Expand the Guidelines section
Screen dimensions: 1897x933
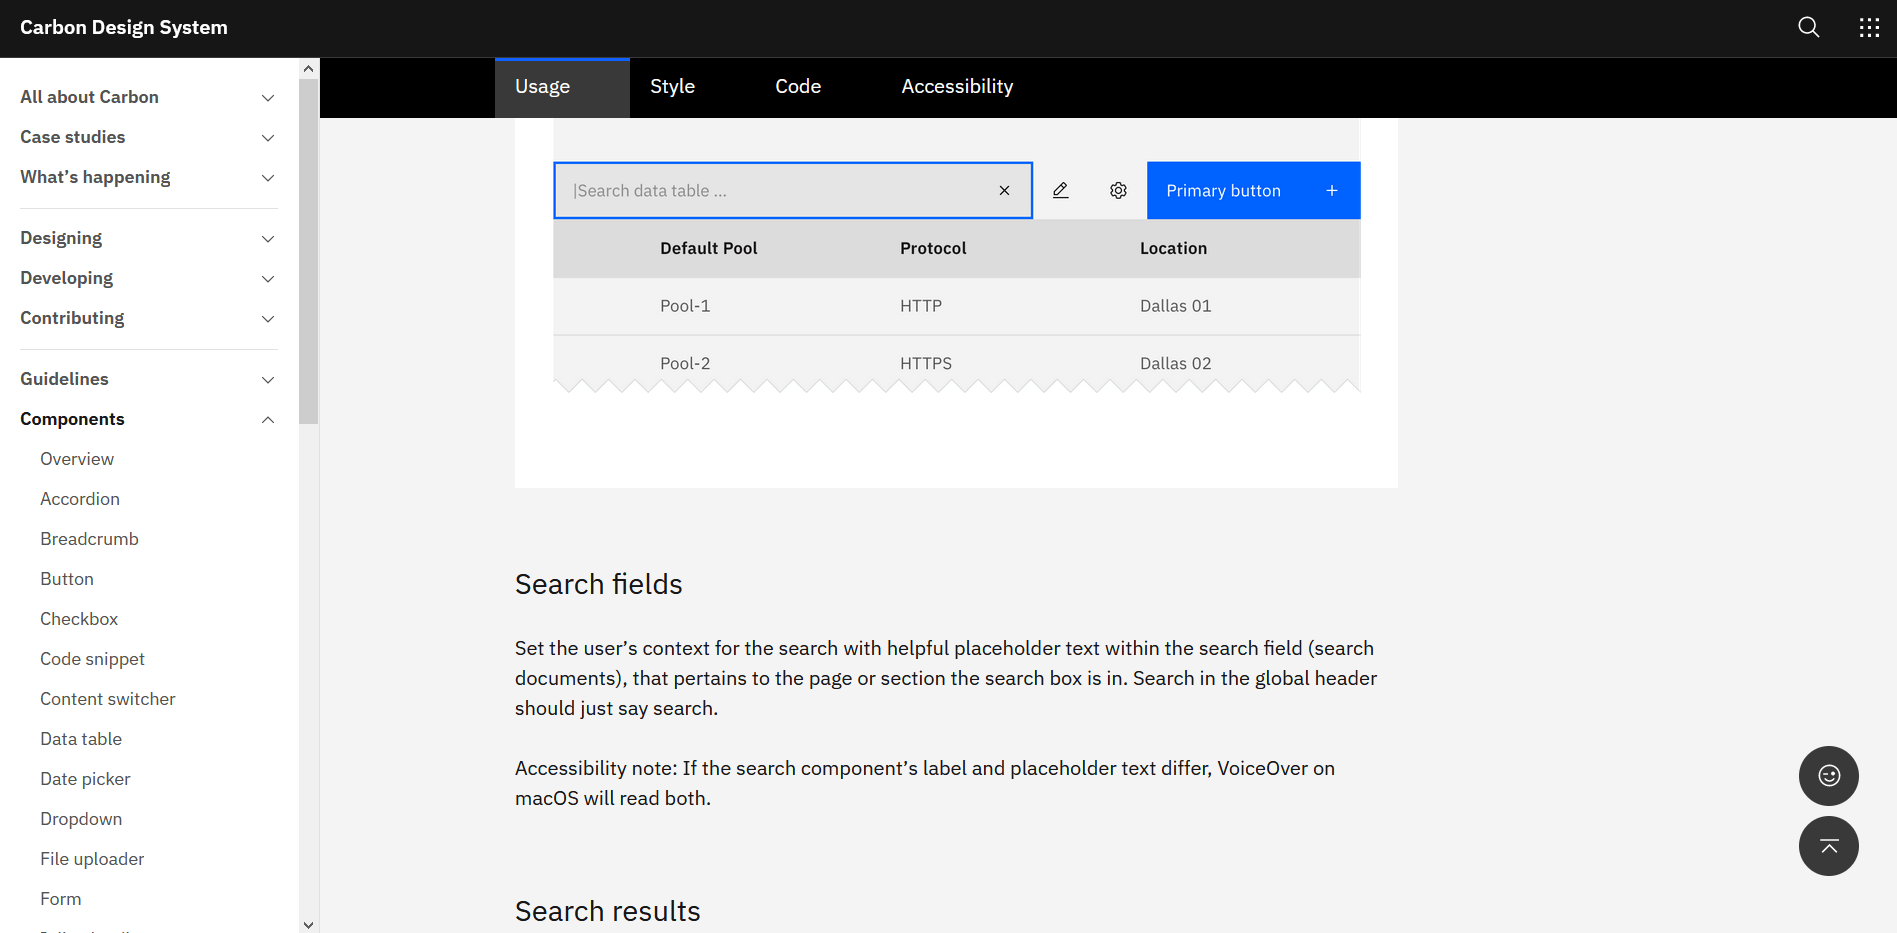tap(267, 380)
